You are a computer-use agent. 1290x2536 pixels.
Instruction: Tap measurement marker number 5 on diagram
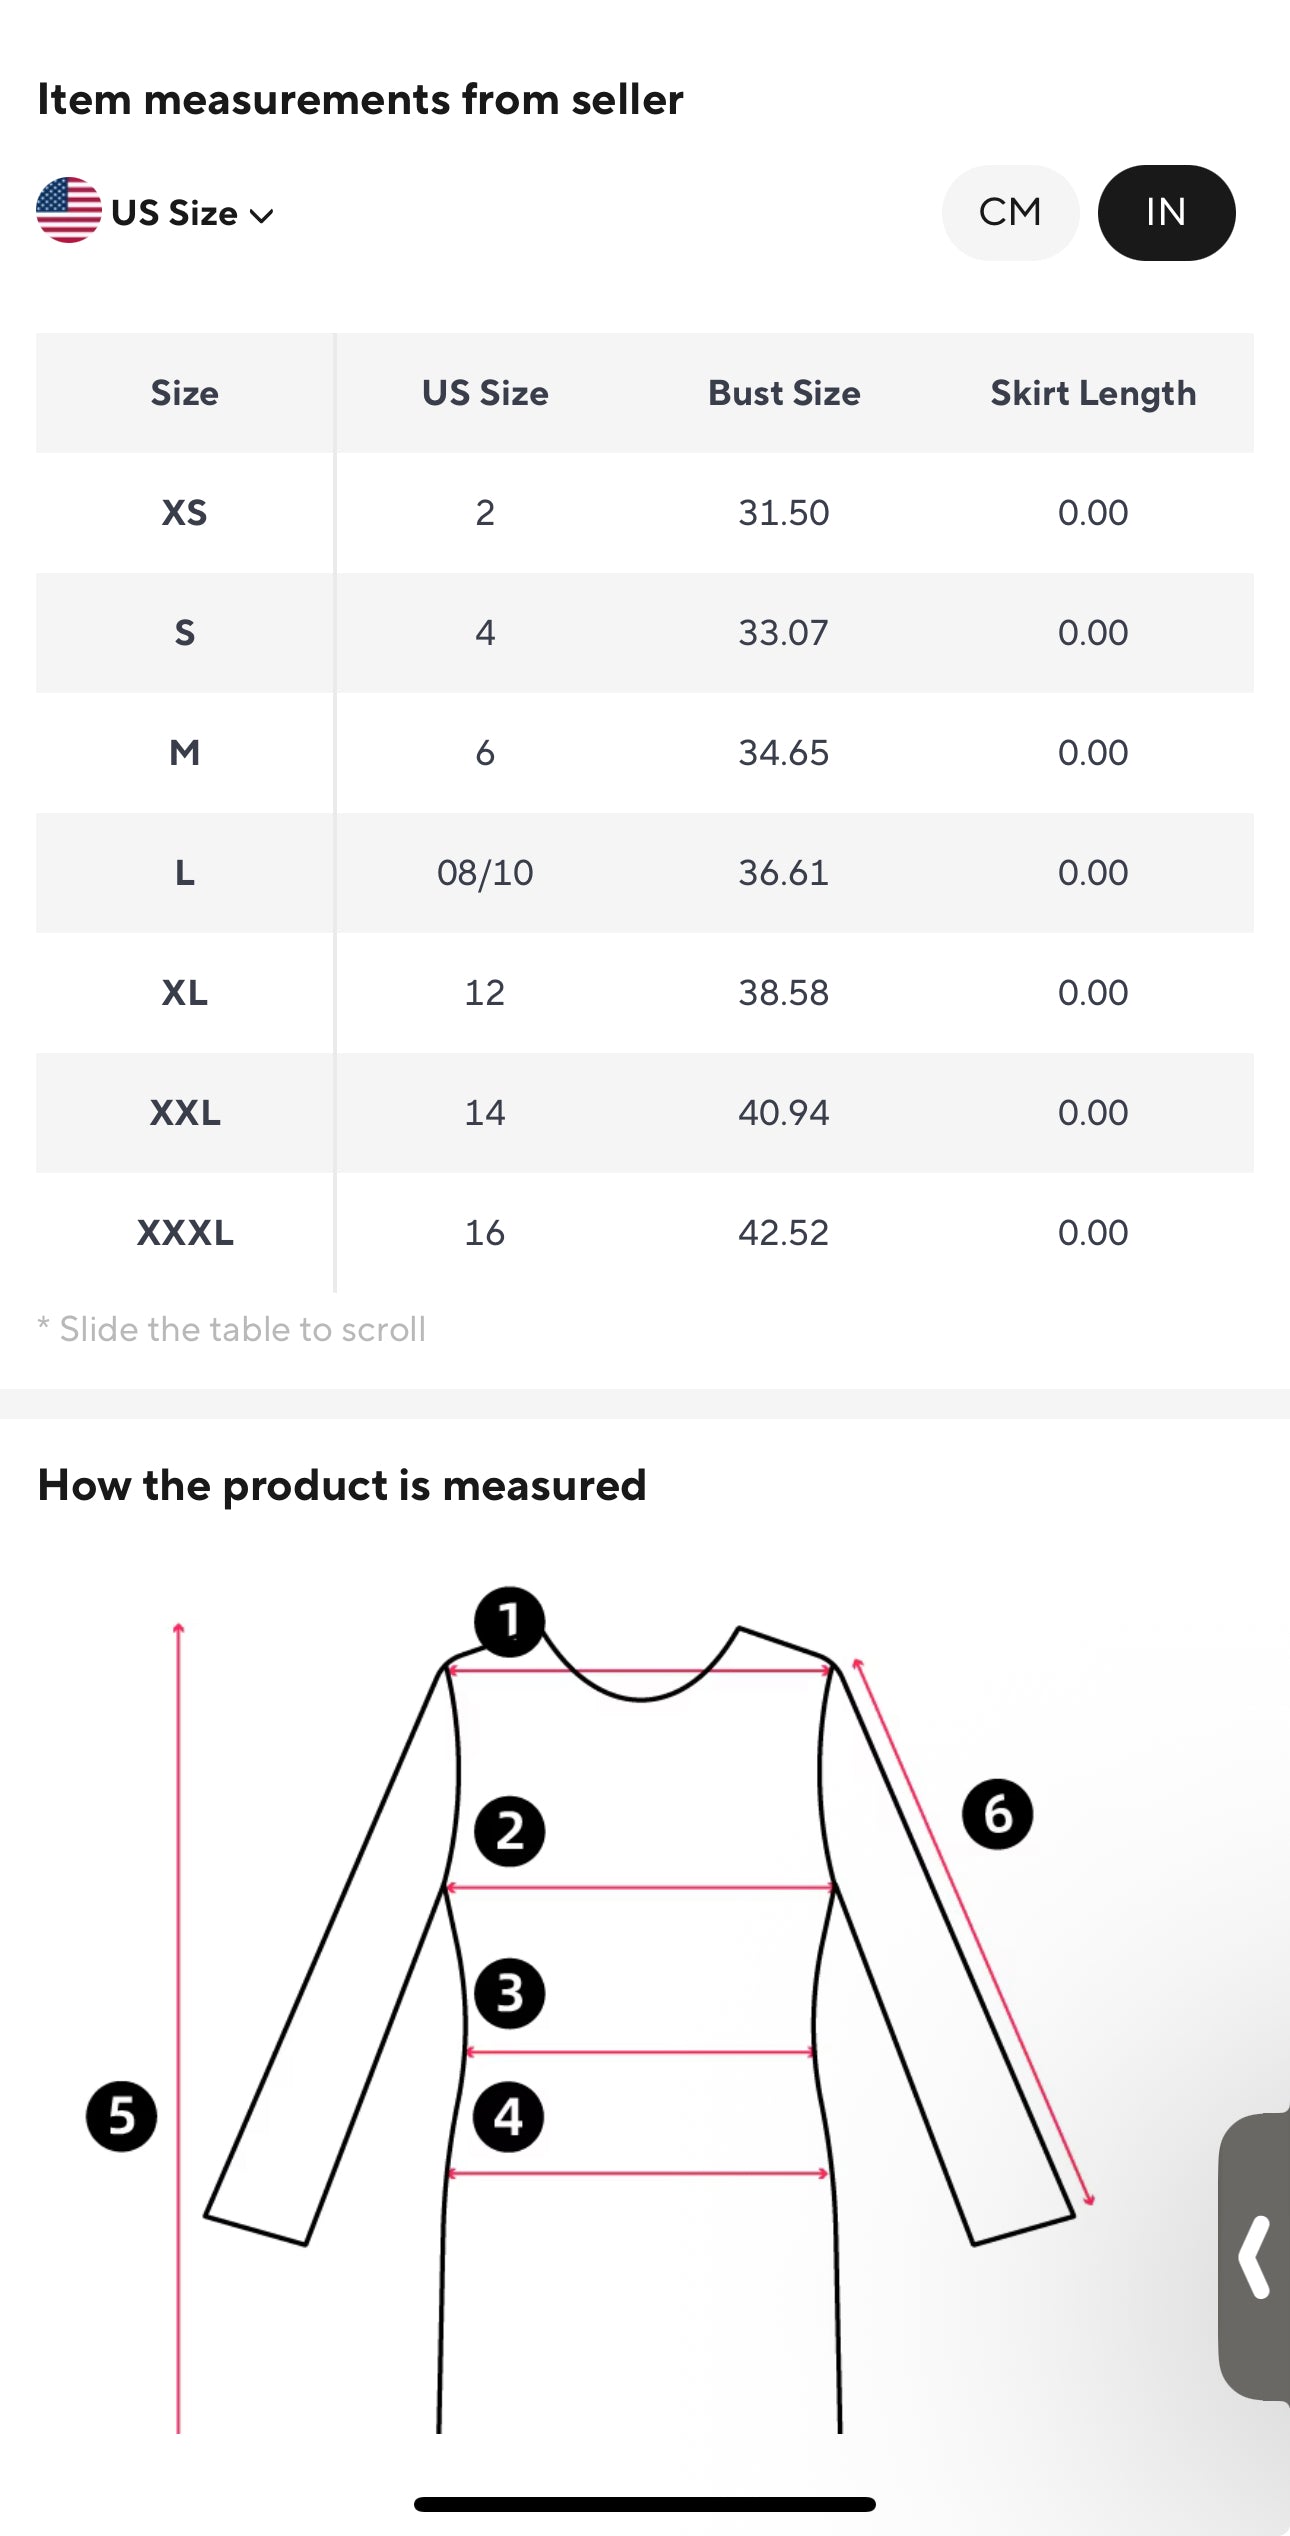(x=121, y=2116)
